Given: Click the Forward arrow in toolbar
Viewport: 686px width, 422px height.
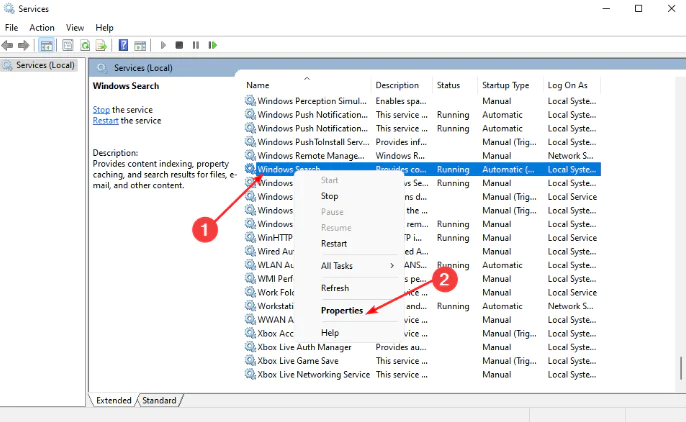Looking at the screenshot, I should 22,45.
